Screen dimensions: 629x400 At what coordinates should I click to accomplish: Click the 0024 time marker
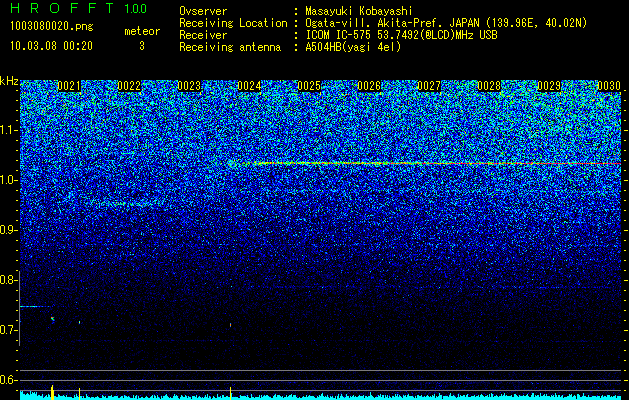click(249, 86)
